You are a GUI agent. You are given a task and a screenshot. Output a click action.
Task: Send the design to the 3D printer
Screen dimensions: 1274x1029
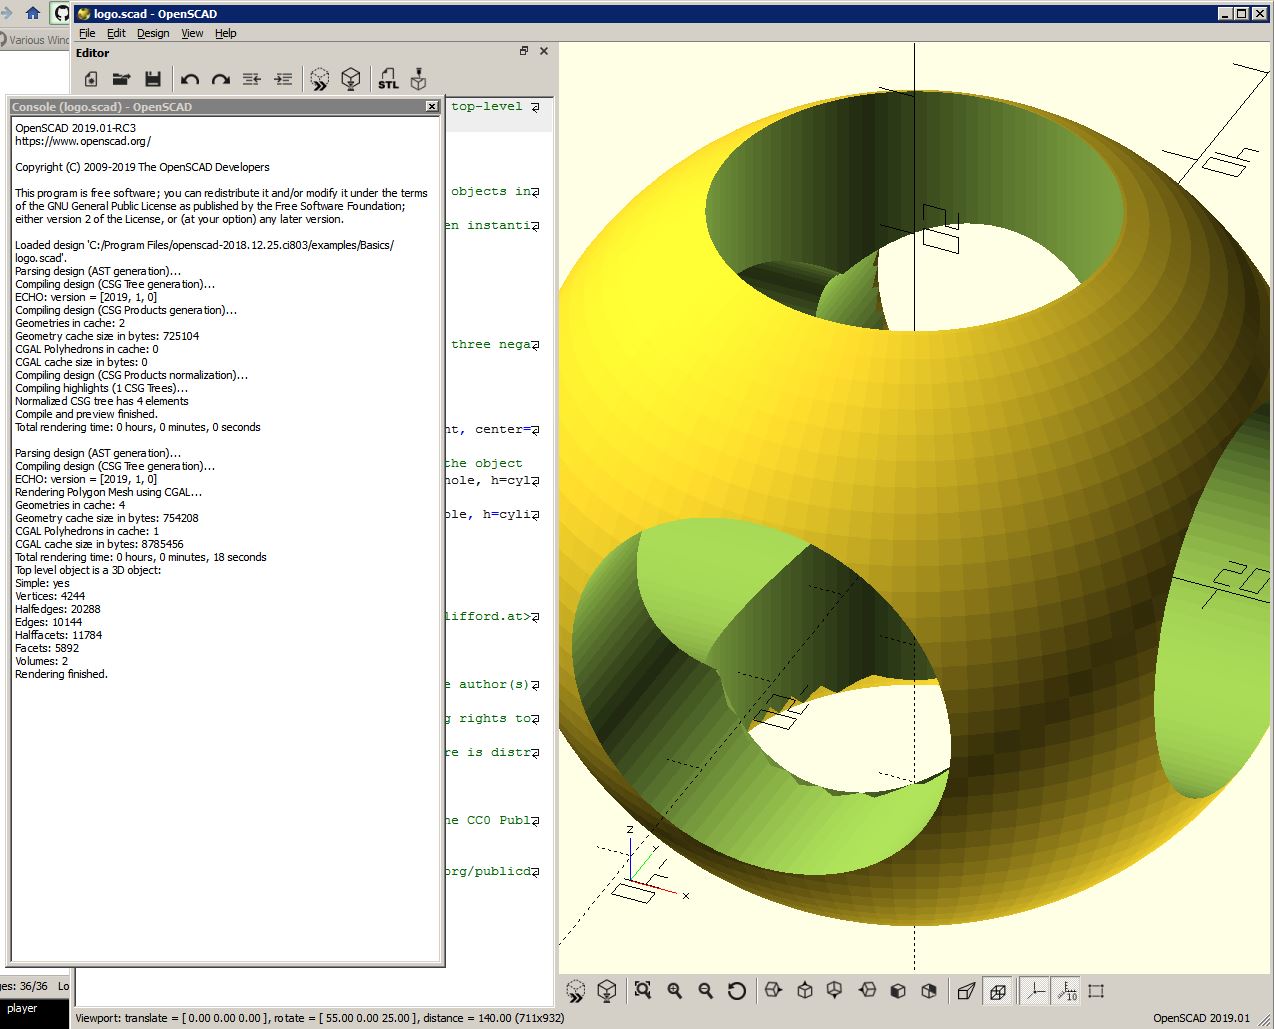pos(419,79)
